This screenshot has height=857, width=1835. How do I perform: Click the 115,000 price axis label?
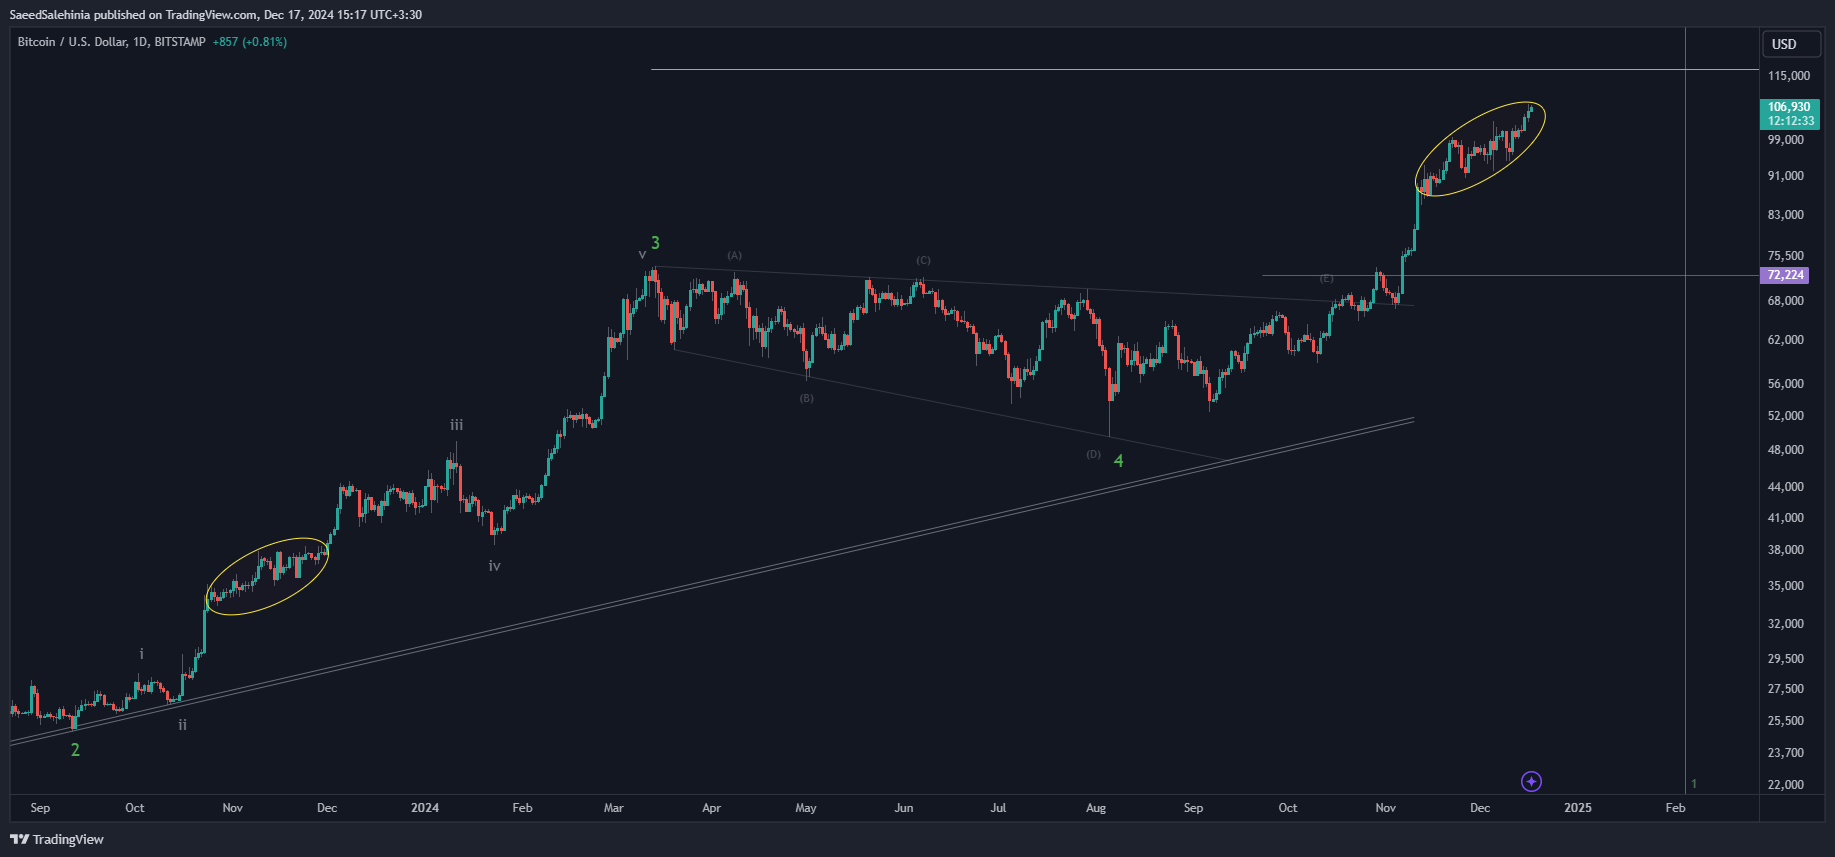(1789, 76)
